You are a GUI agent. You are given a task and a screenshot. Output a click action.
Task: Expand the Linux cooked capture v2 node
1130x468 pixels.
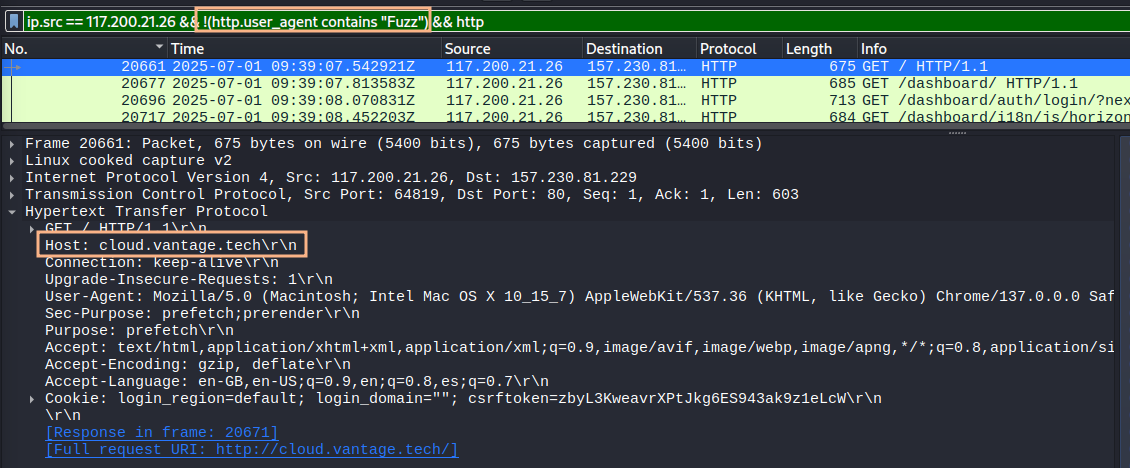coord(14,160)
